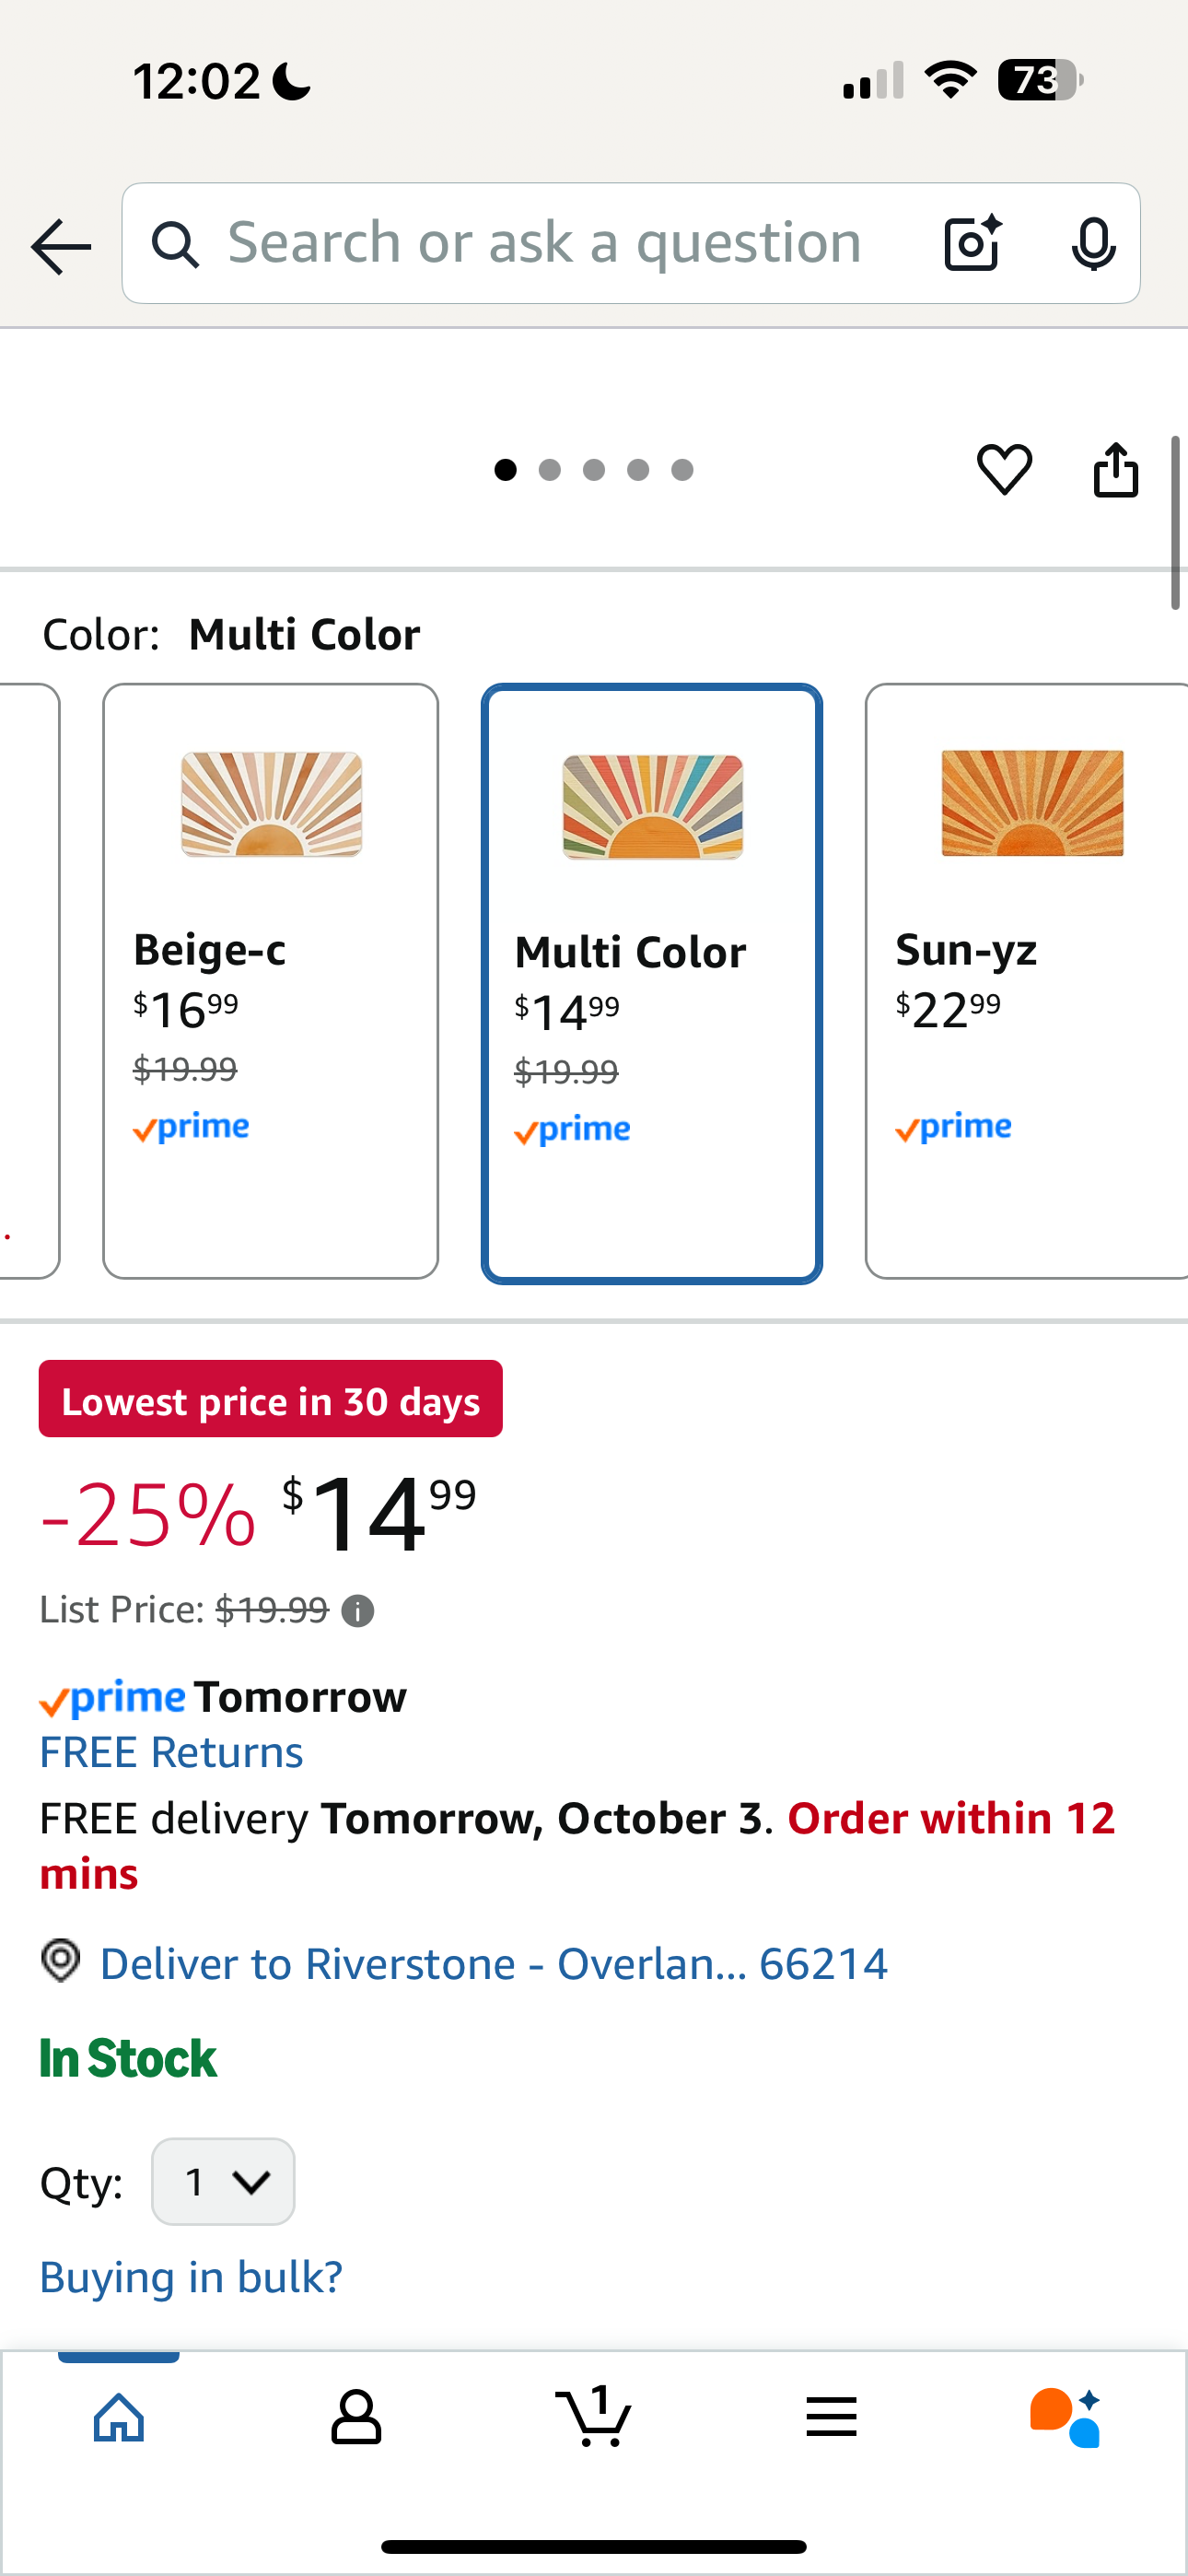Open Rufus AI assistant chat icon
The height and width of the screenshot is (2576, 1188).
(1066, 2417)
